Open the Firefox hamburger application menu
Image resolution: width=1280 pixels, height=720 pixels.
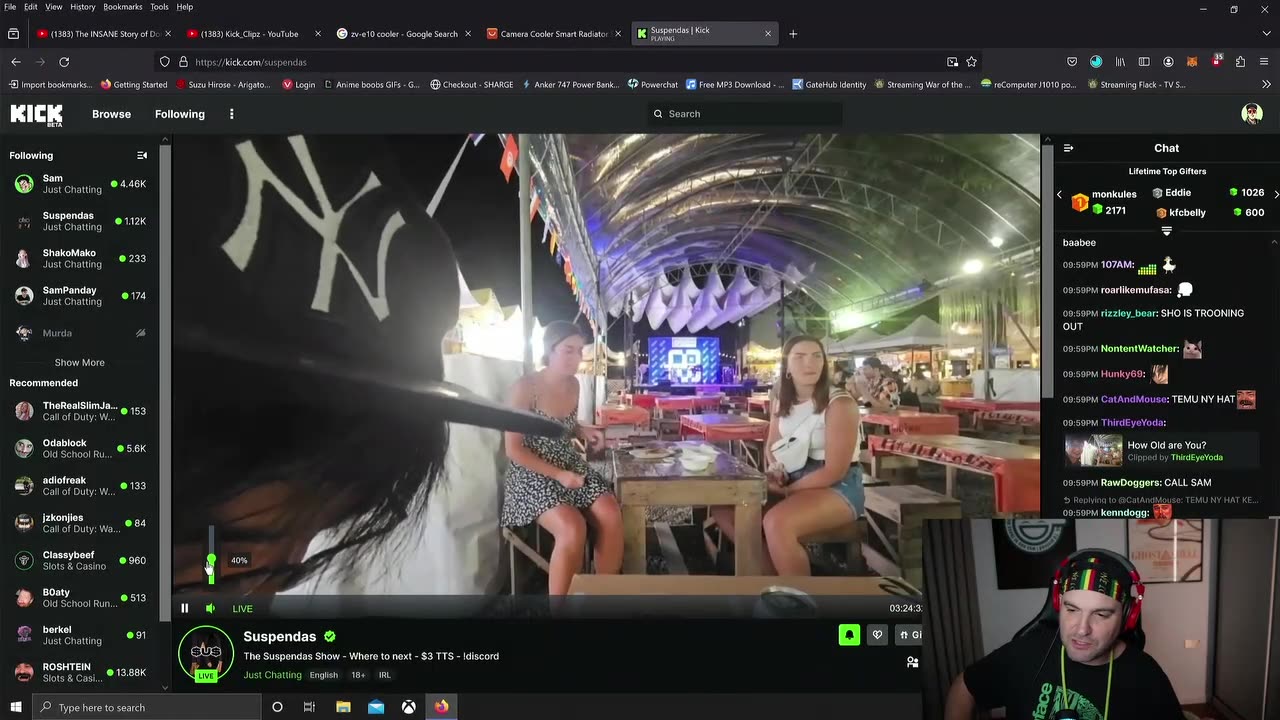pos(1263,62)
